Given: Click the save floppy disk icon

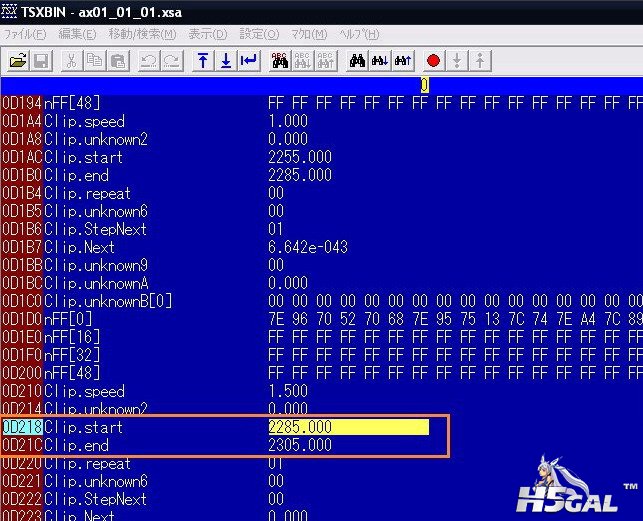Looking at the screenshot, I should (x=42, y=61).
